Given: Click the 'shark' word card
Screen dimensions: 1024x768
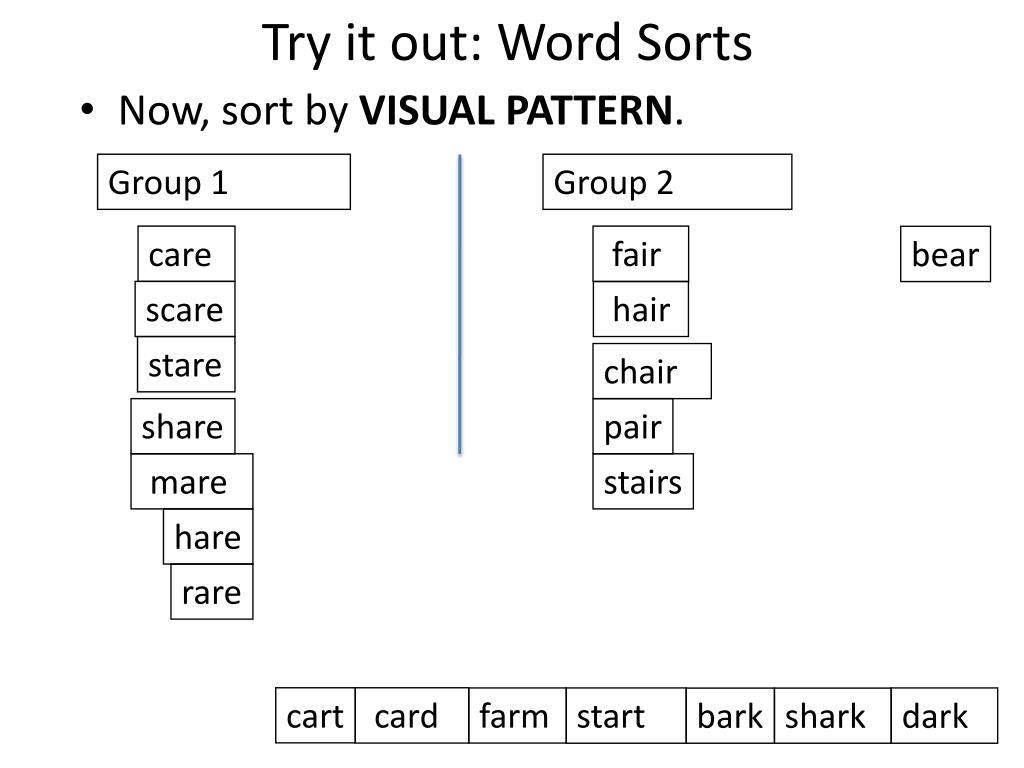Looking at the screenshot, I should click(x=833, y=716).
